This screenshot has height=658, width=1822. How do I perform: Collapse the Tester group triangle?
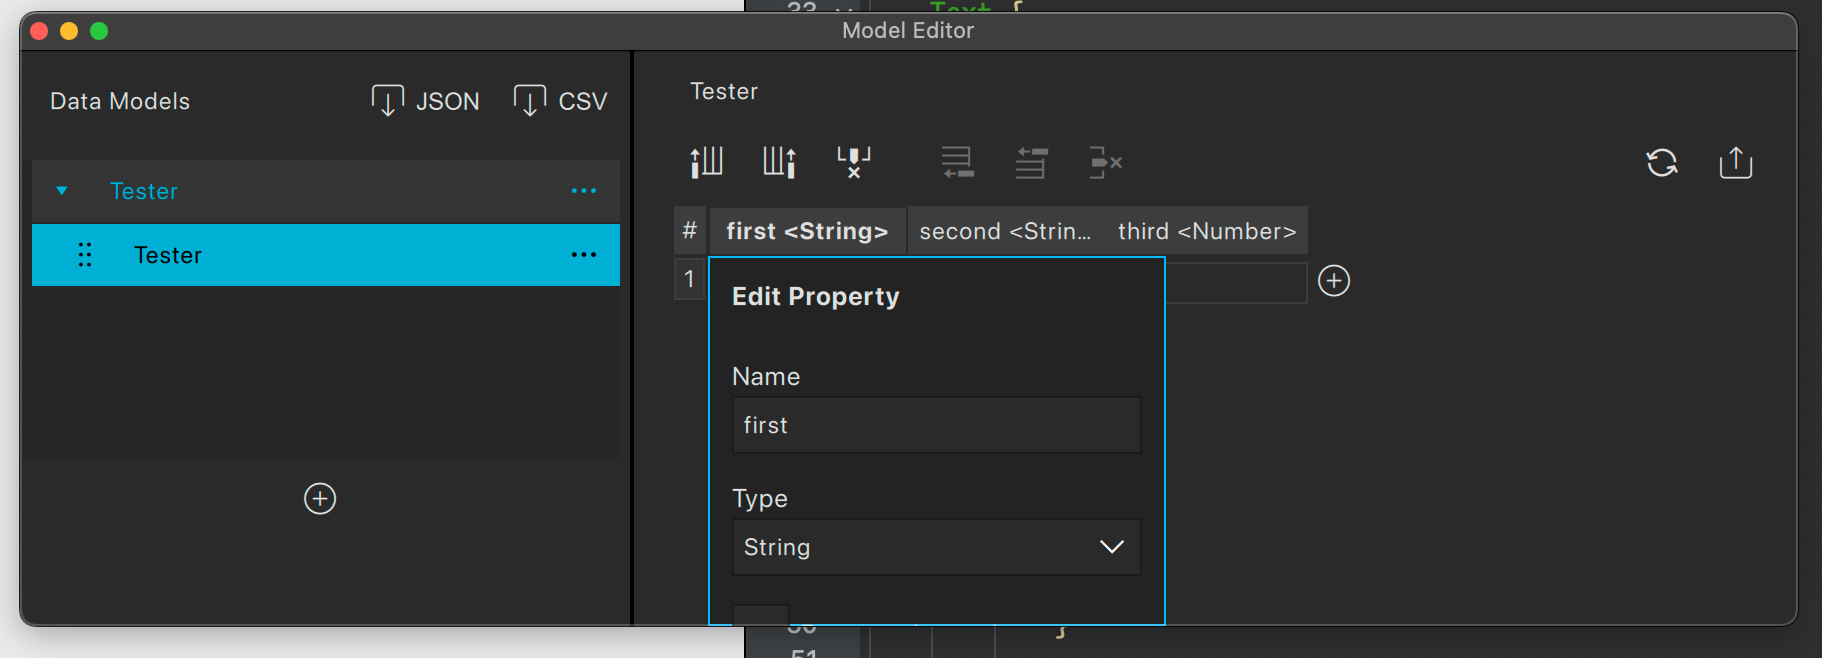pos(62,191)
